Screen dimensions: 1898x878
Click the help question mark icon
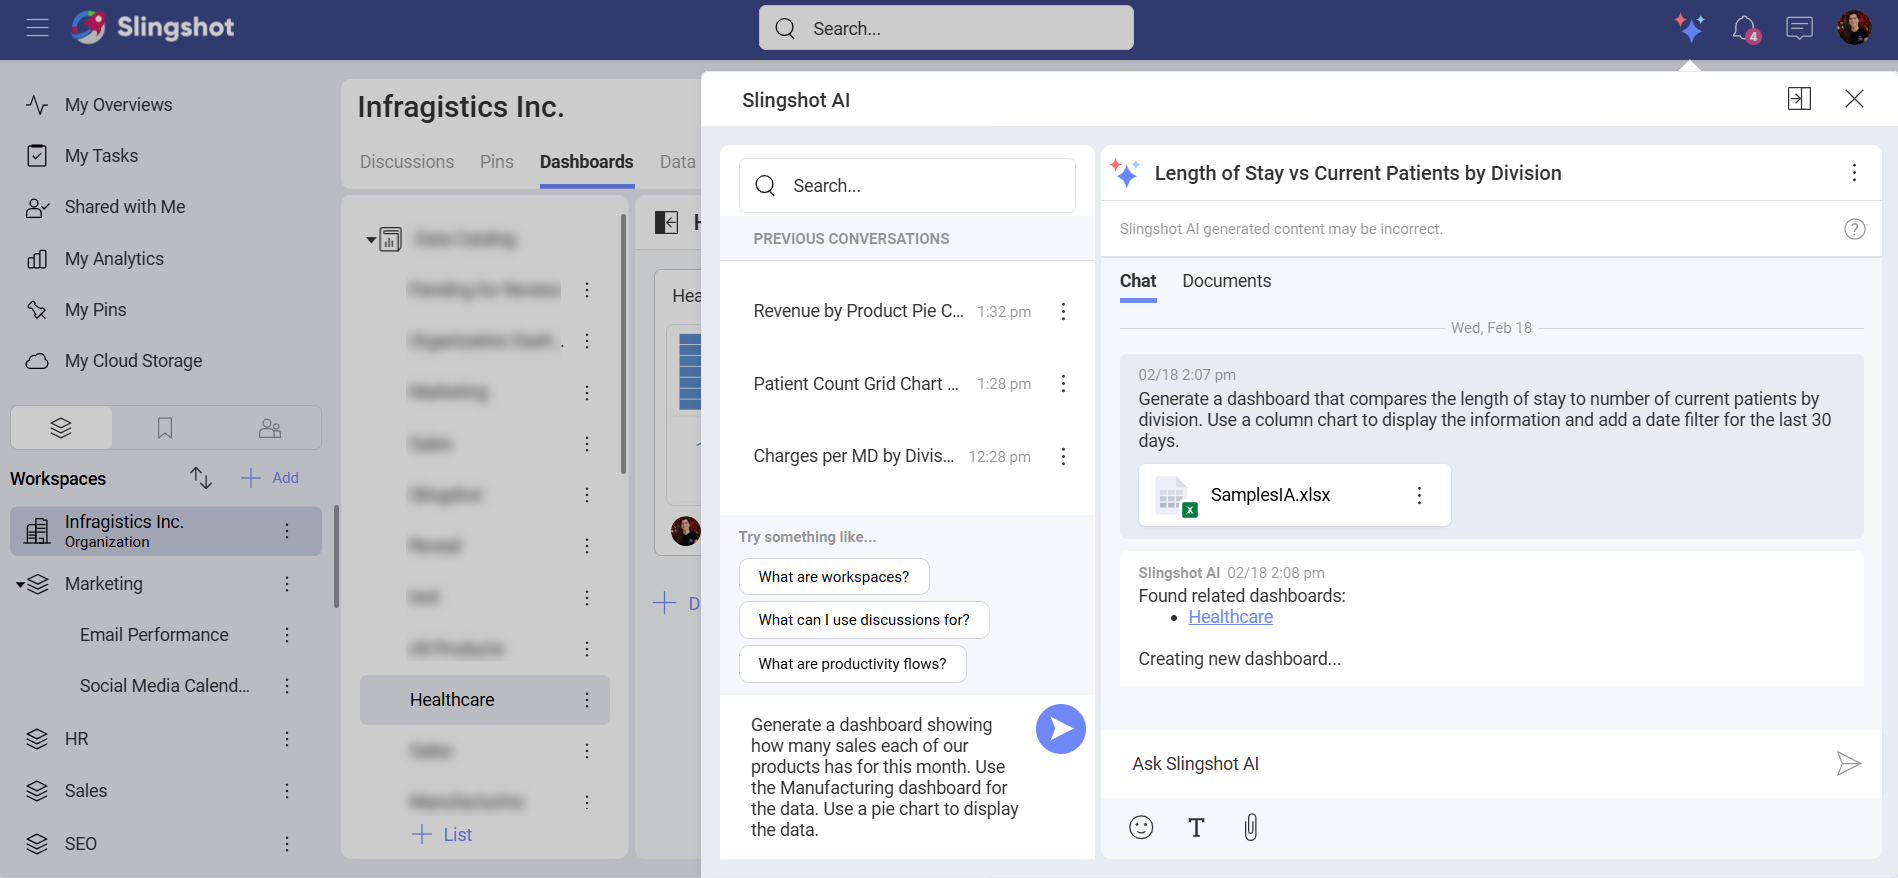click(1854, 229)
